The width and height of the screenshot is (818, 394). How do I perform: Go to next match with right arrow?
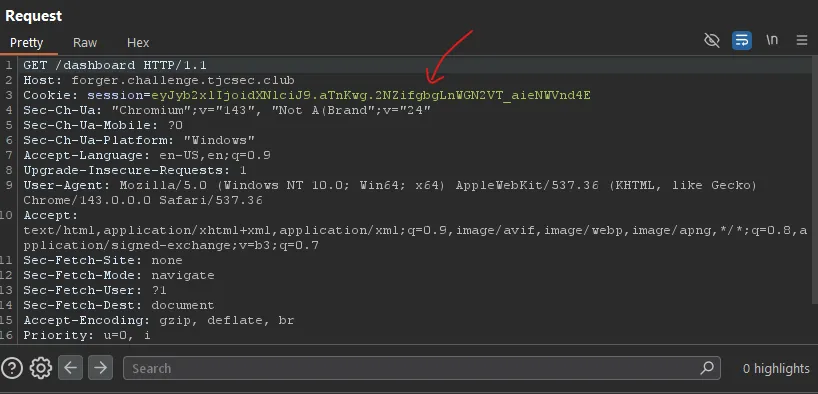pos(100,368)
